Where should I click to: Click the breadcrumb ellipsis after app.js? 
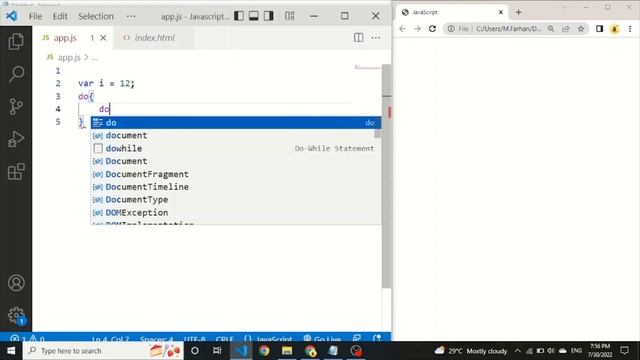pyautogui.click(x=95, y=58)
